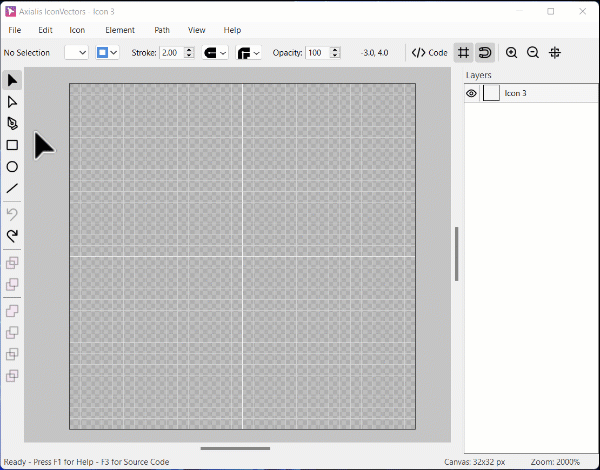Click the Redo arrow icon
Screen dimensions: 600x470
pyautogui.click(x=12, y=236)
